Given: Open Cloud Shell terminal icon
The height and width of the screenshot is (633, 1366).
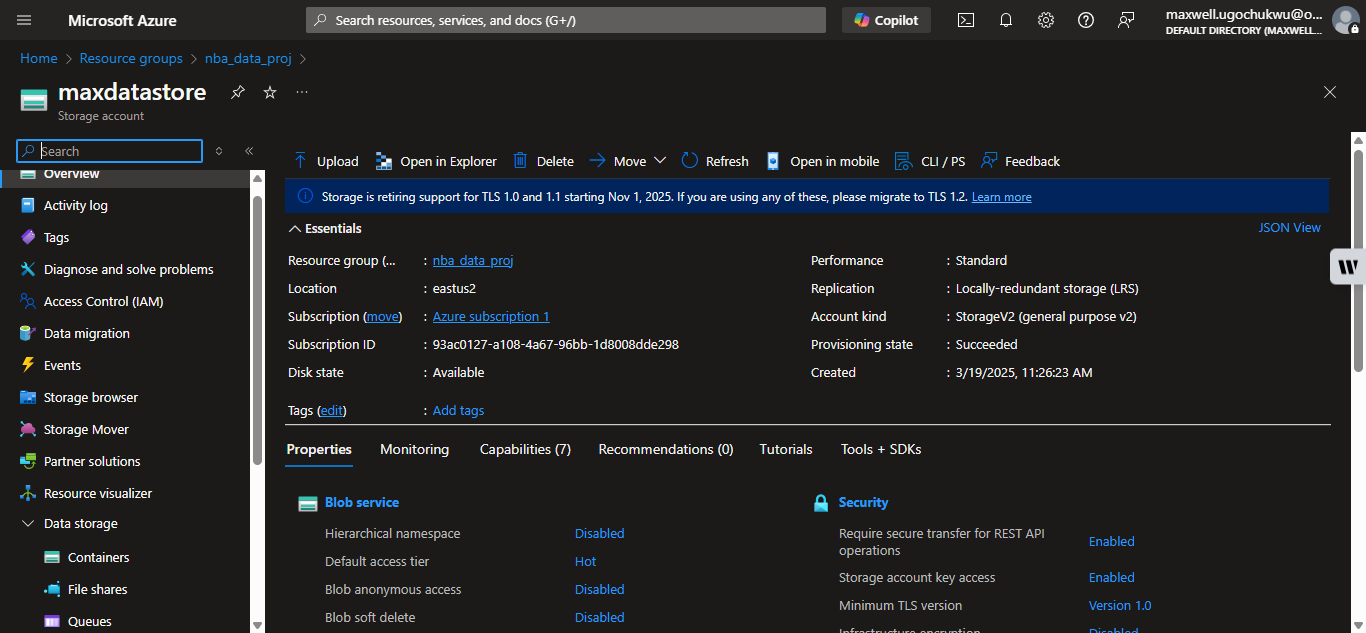Looking at the screenshot, I should [966, 20].
